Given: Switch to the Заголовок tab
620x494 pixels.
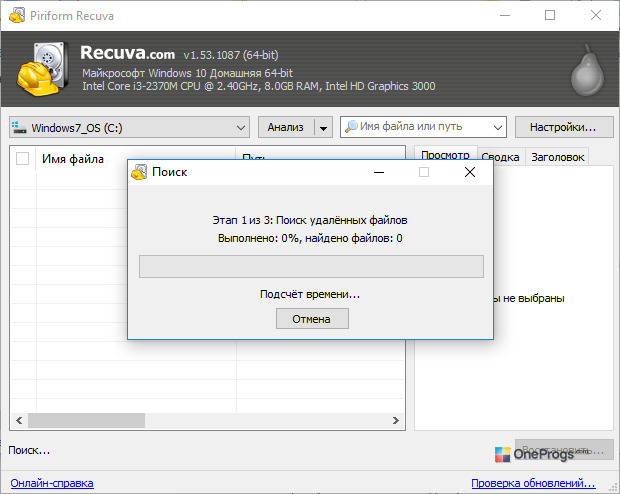Looking at the screenshot, I should [x=557, y=157].
